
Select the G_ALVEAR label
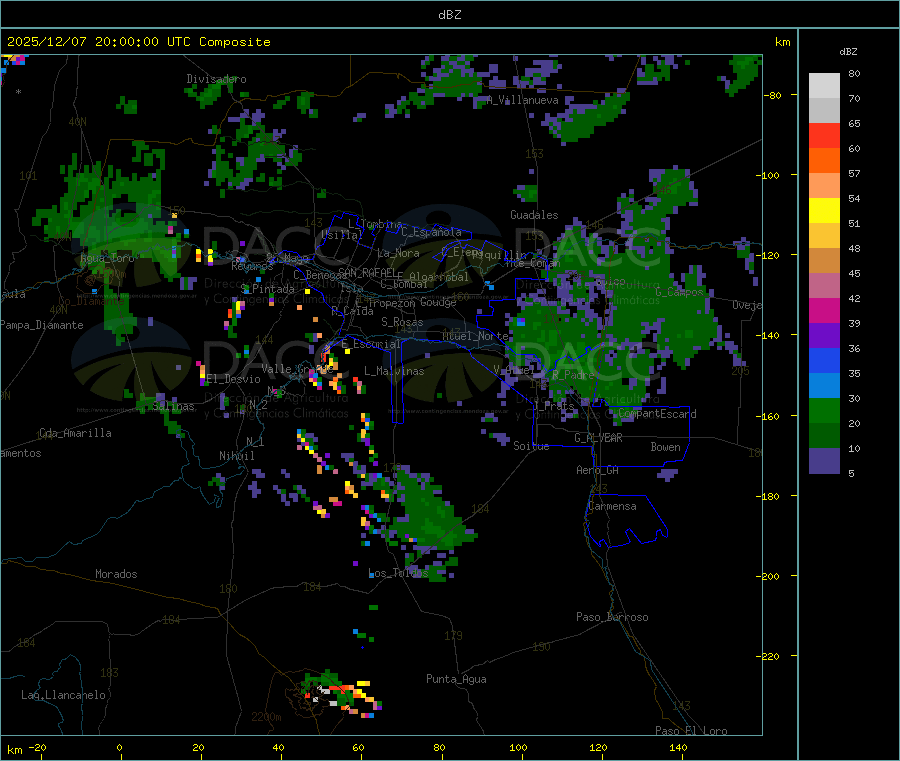(x=598, y=438)
